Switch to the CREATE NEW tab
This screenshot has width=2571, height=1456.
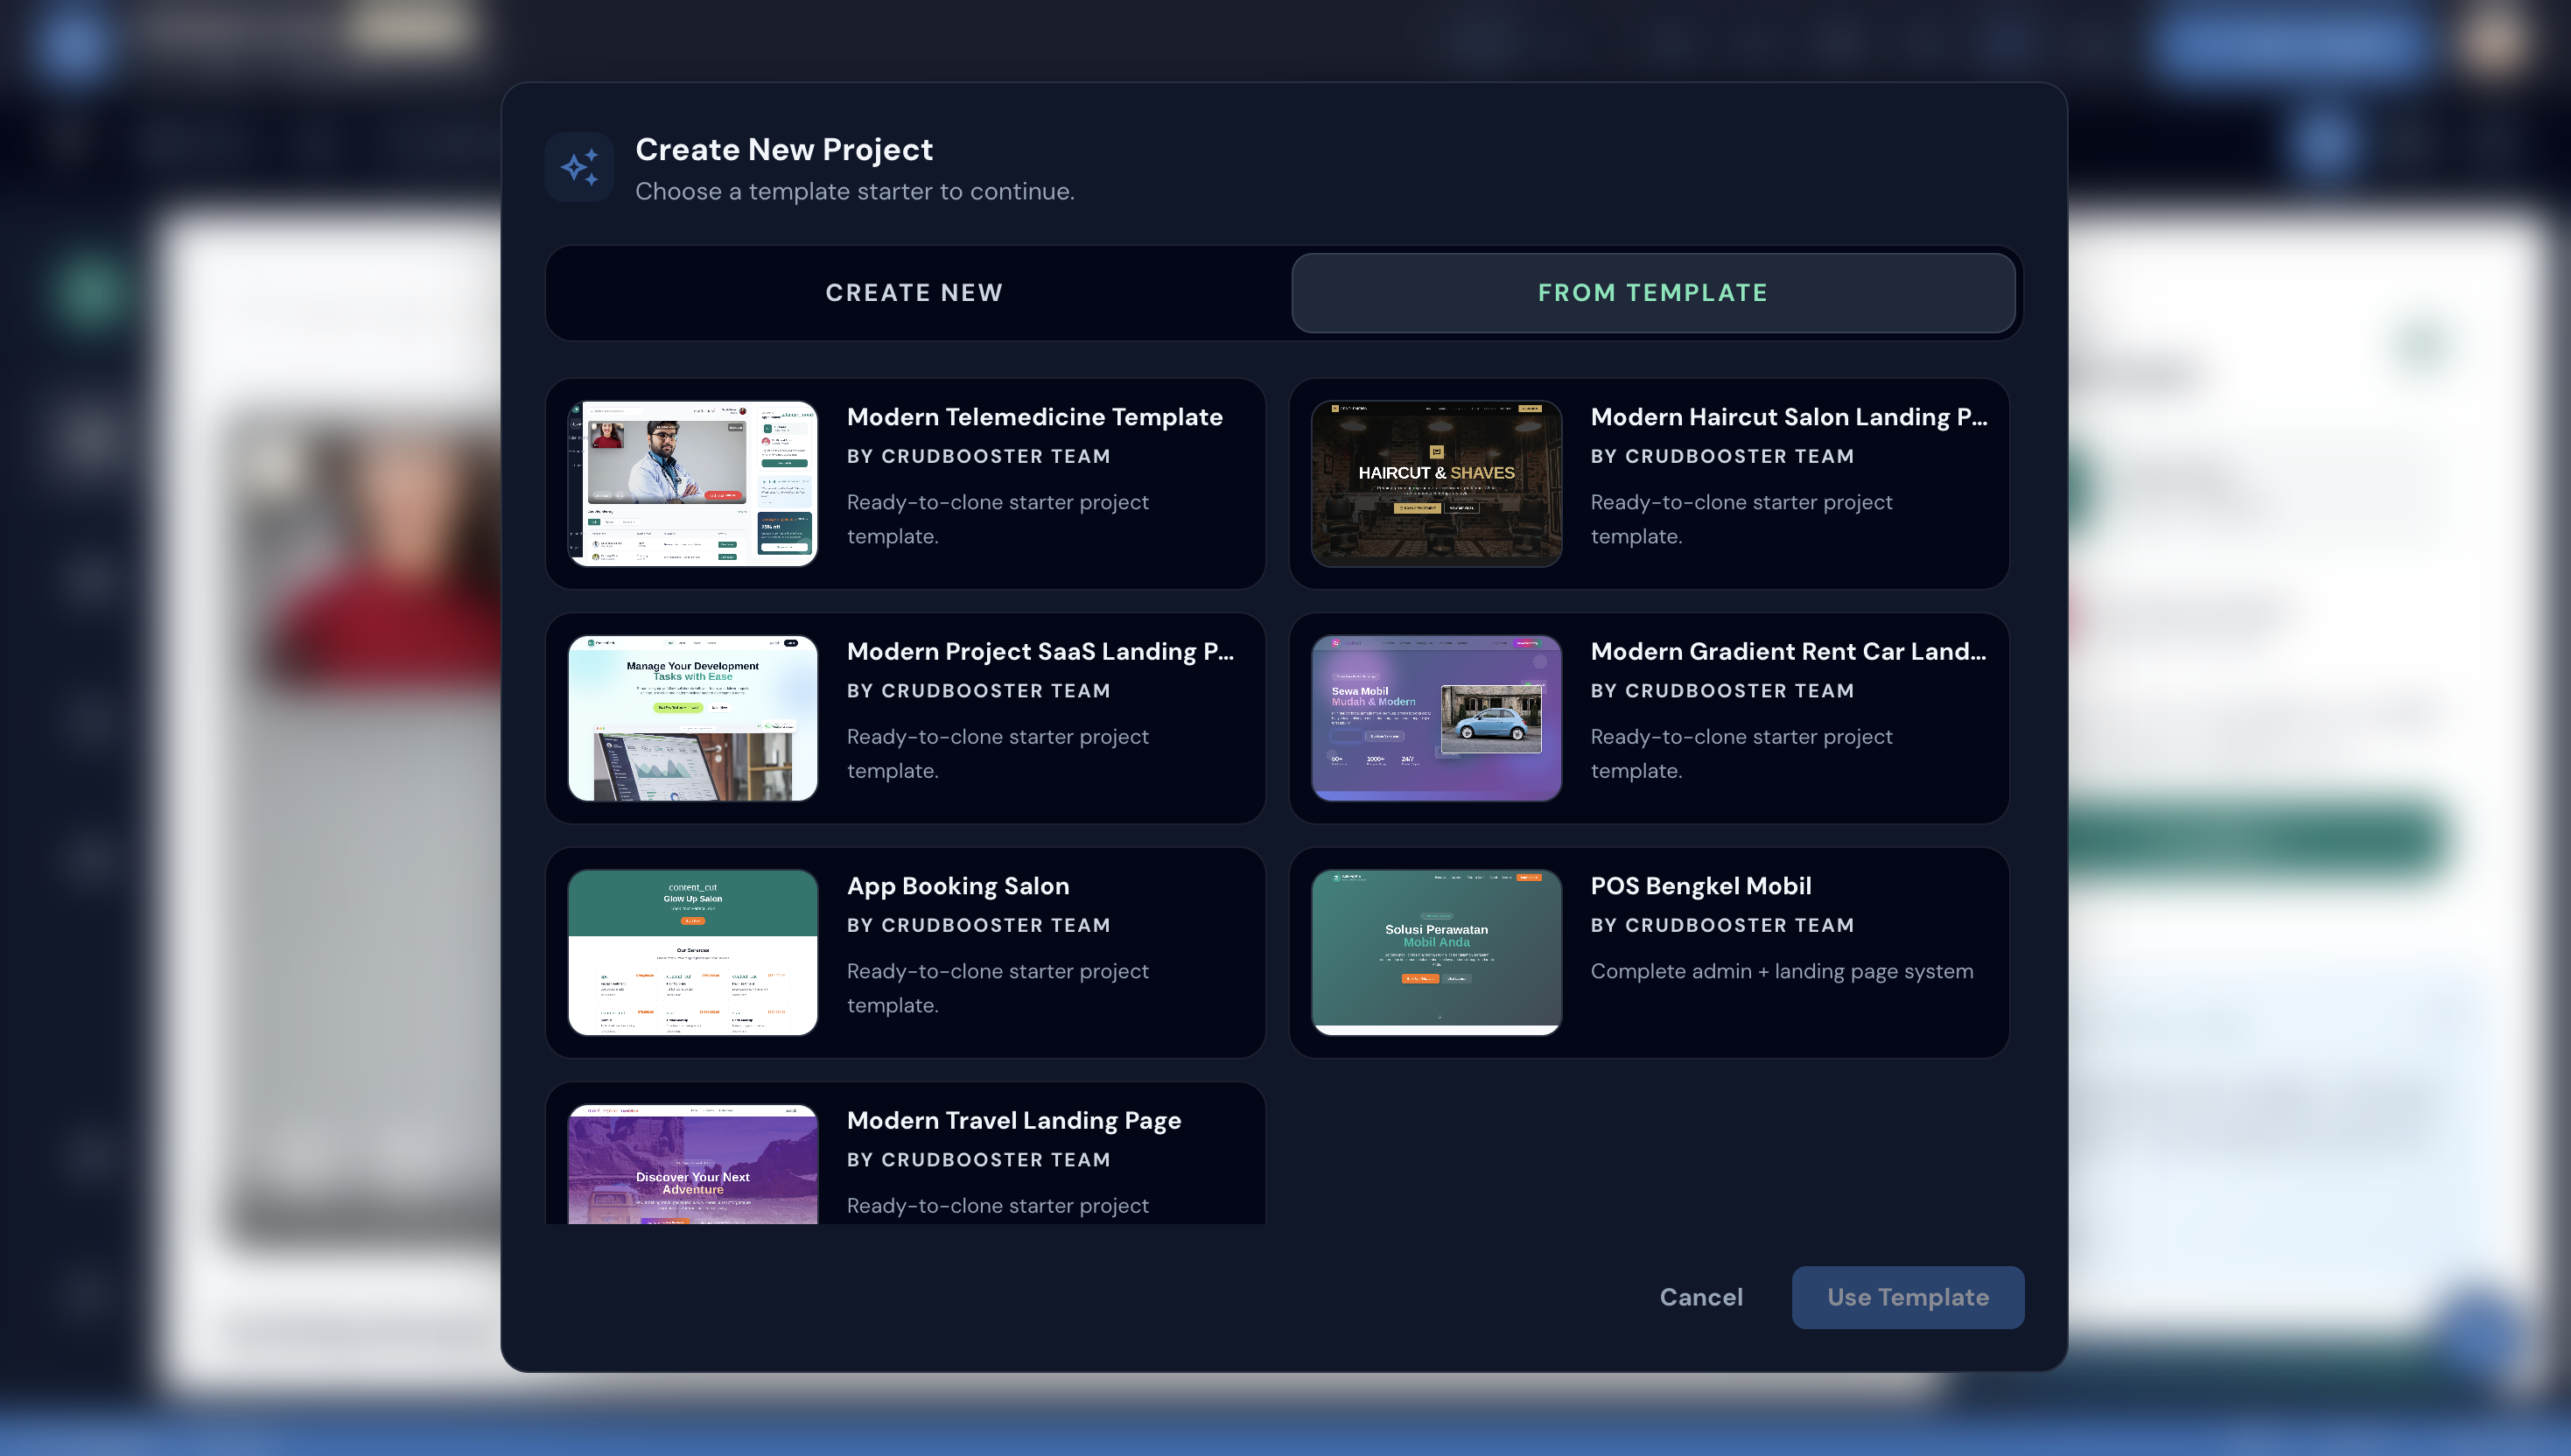point(914,292)
